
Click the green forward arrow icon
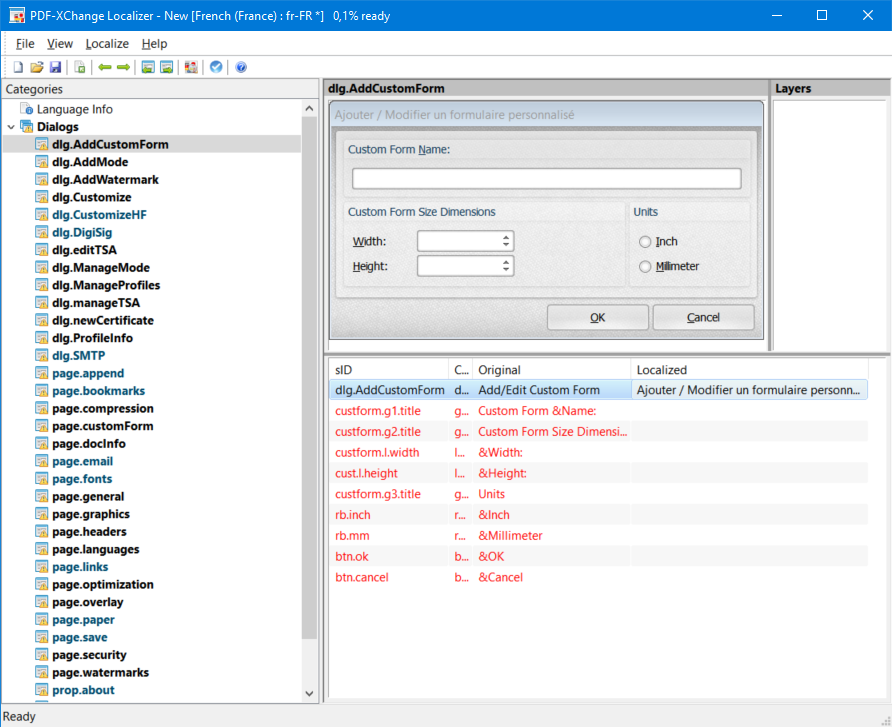(x=122, y=67)
